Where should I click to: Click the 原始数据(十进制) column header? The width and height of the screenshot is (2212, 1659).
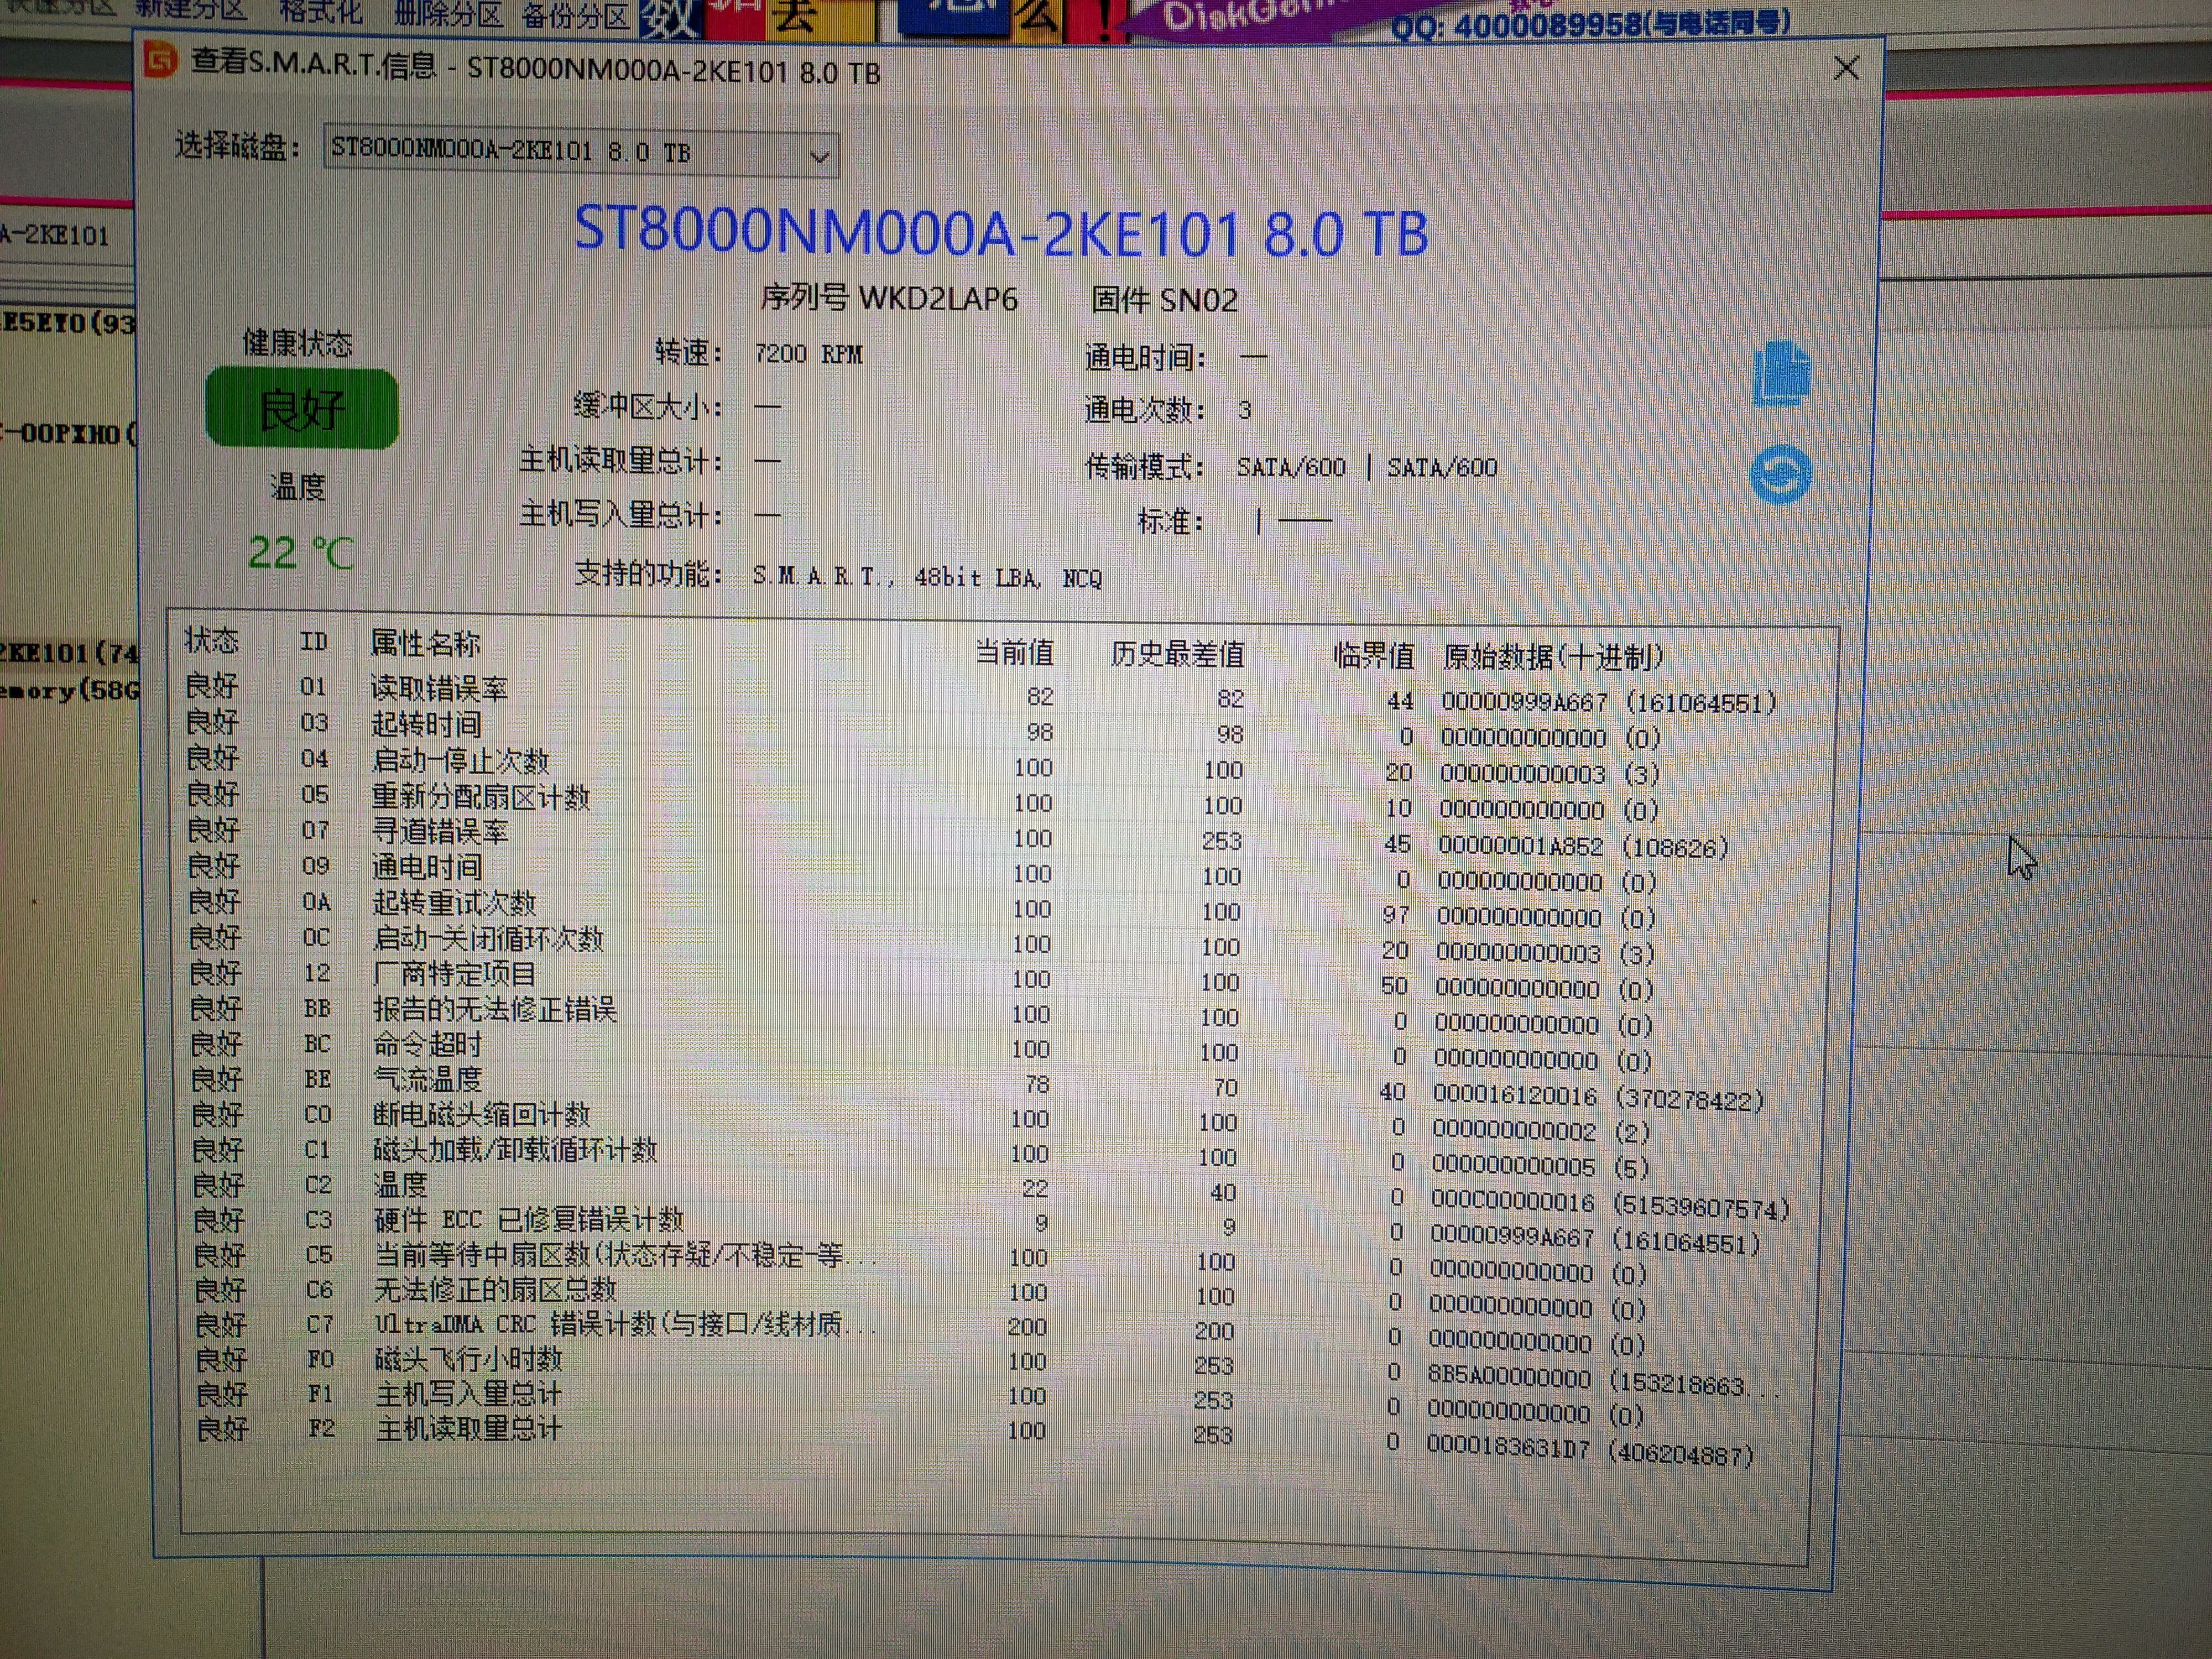coord(1553,657)
